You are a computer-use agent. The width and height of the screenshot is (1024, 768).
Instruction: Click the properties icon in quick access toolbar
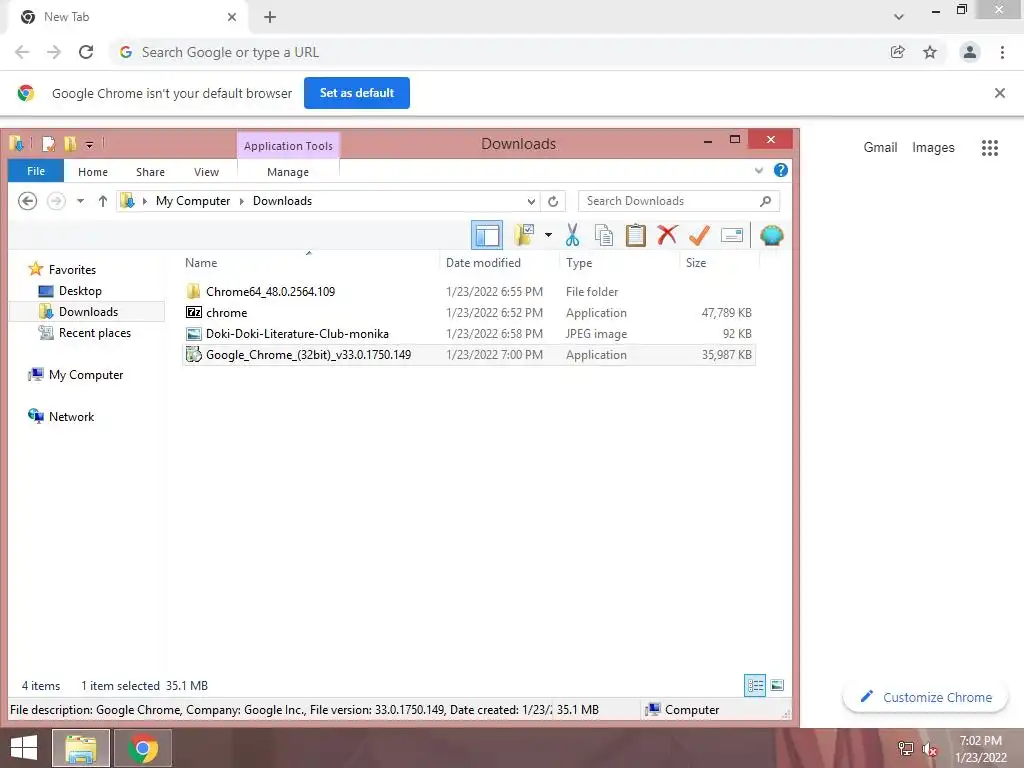(x=48, y=144)
